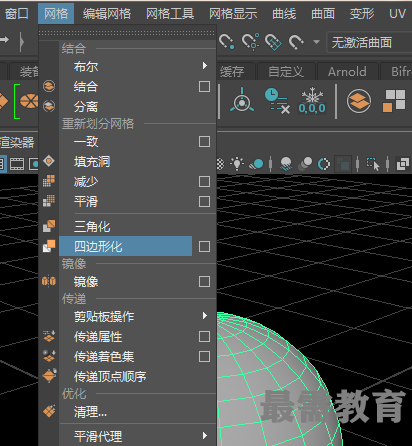This screenshot has height=446, width=412.
Task: Switch to the 缓存 shelf tab
Action: [232, 71]
